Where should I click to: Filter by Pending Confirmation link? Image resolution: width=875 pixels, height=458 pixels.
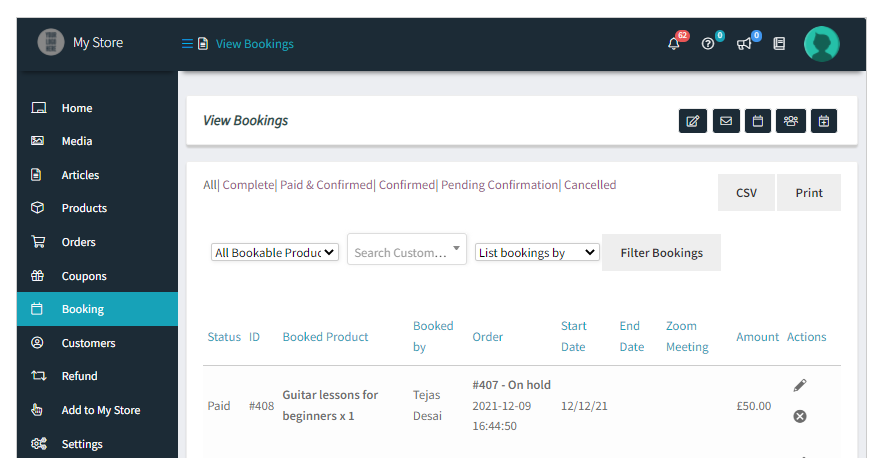499,185
